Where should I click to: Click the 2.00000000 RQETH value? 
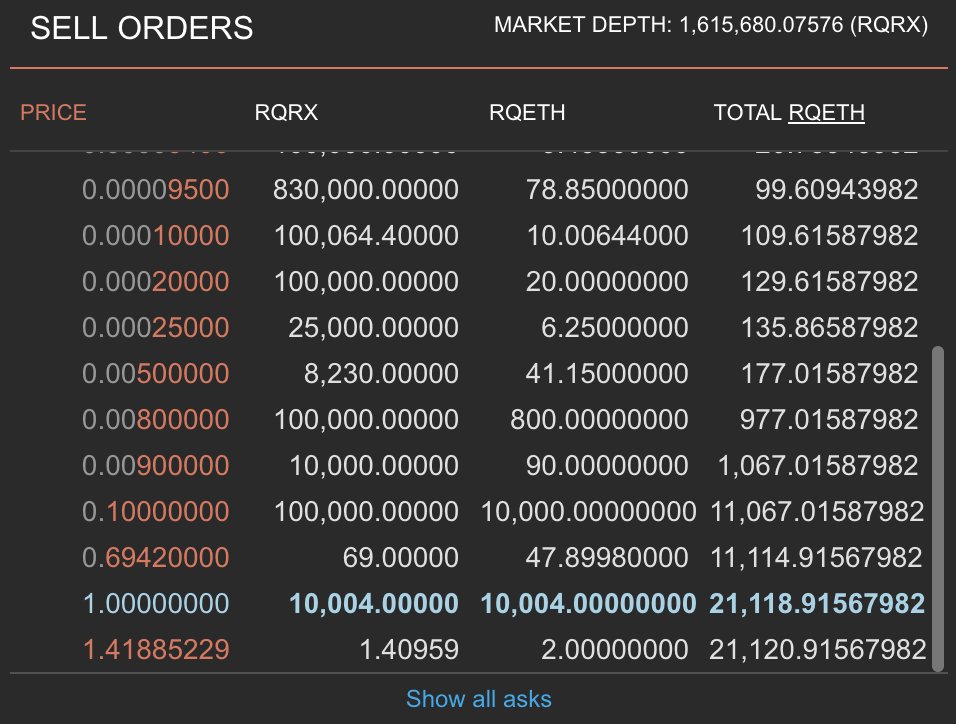point(615,650)
